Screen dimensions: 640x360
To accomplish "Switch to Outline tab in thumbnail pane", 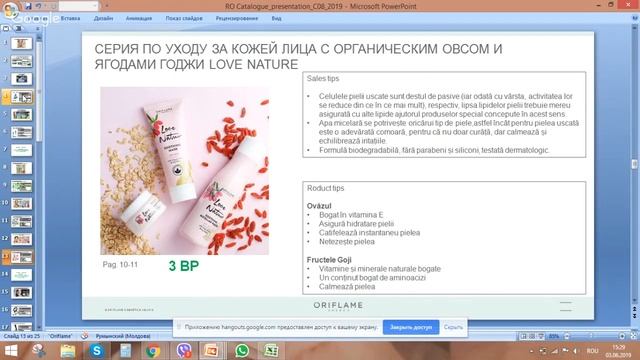I will click(18, 29).
